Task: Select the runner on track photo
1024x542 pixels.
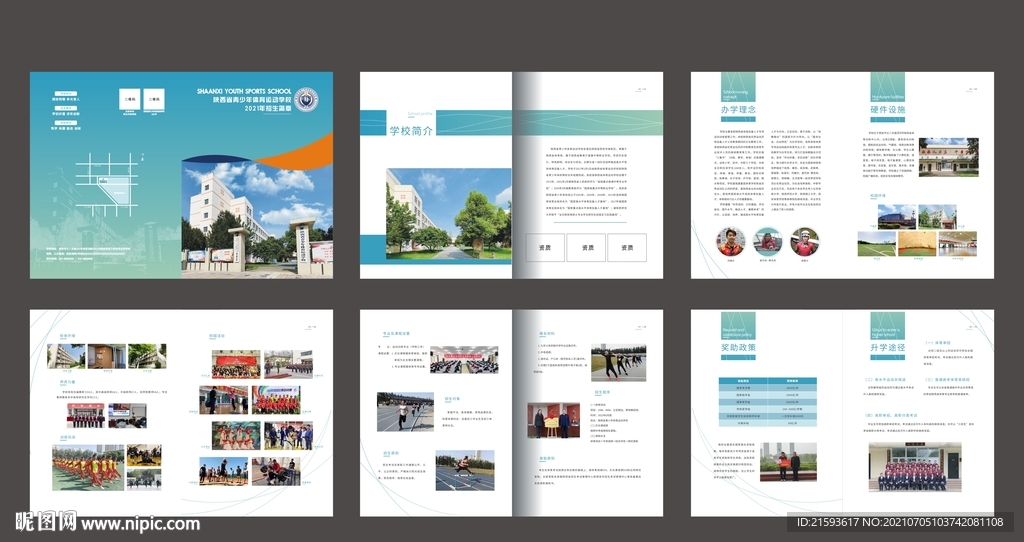Action: 405,412
